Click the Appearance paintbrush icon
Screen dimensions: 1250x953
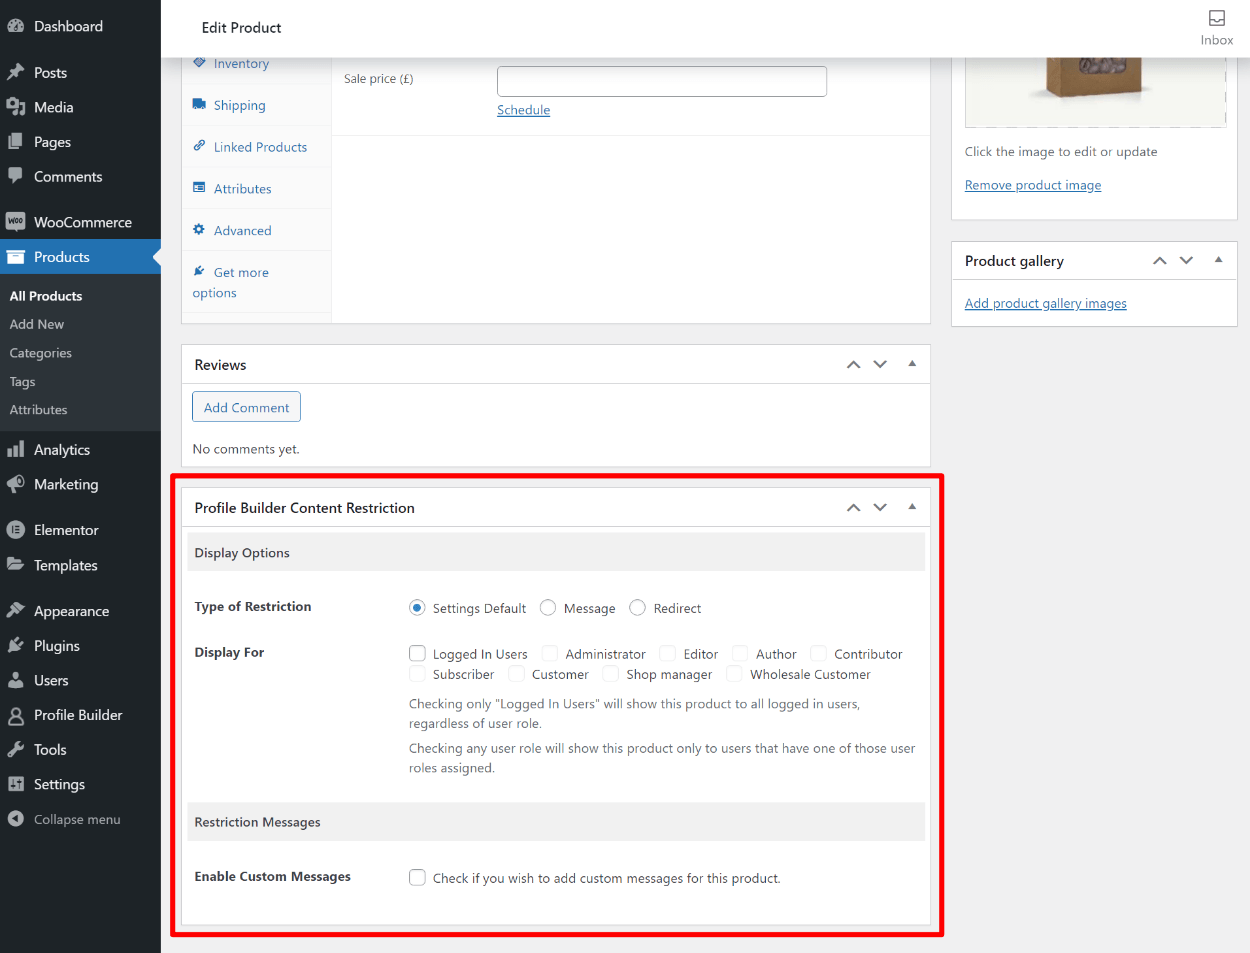tap(15, 611)
